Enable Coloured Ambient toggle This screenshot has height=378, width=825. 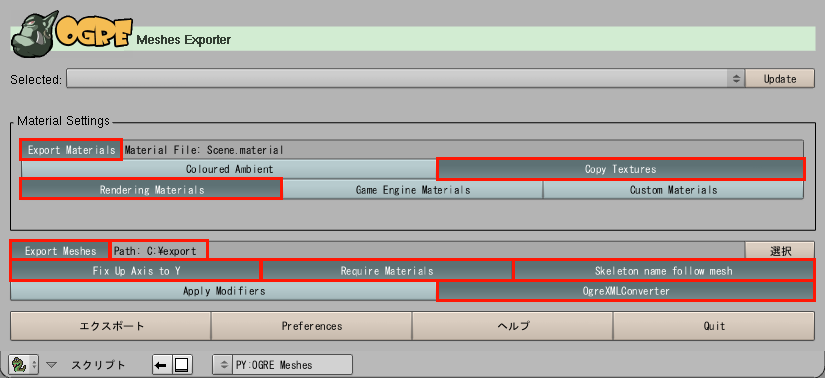pos(229,170)
